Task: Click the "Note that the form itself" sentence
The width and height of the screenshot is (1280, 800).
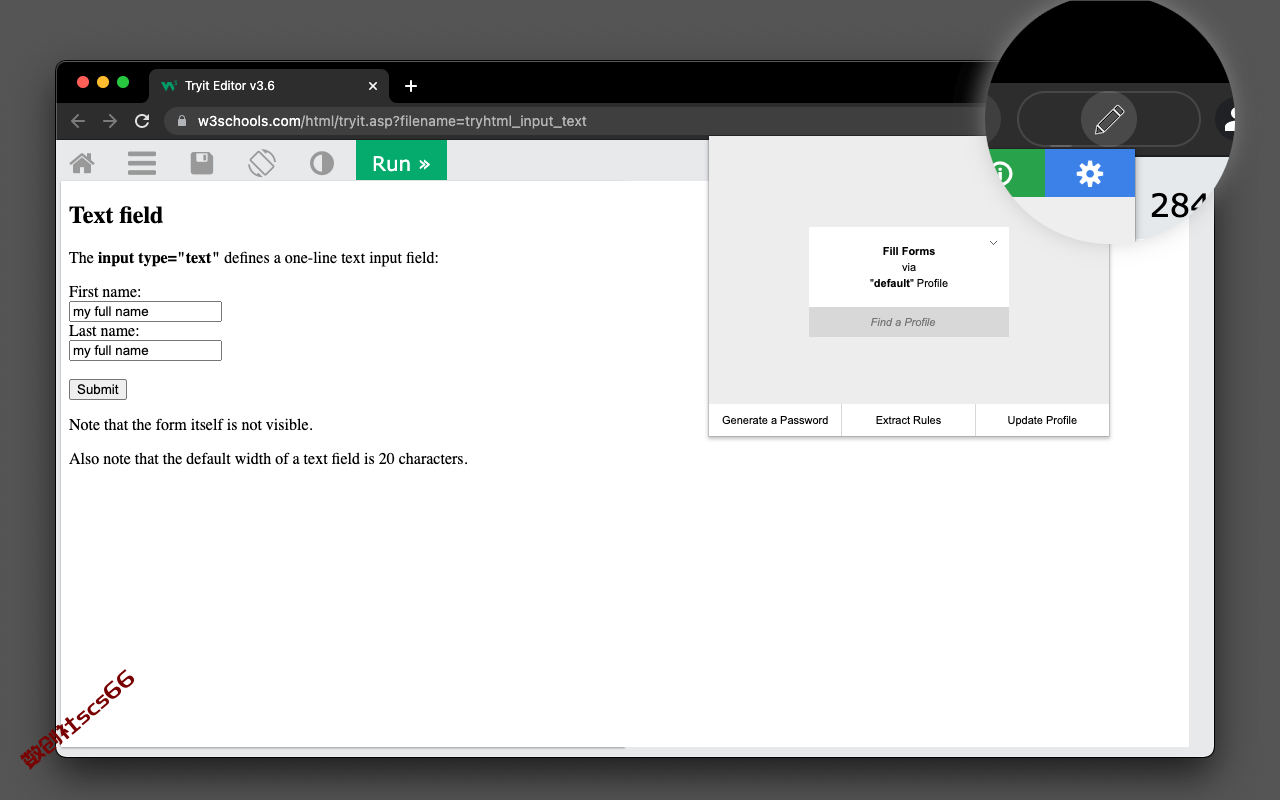Action: pos(191,425)
